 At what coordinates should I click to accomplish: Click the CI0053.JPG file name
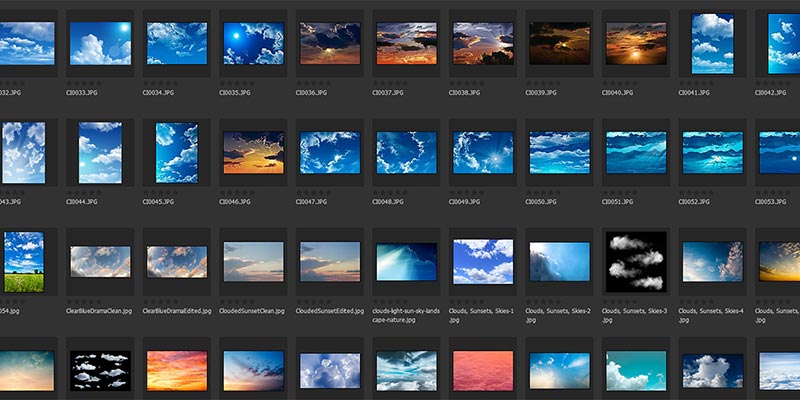pyautogui.click(x=770, y=202)
